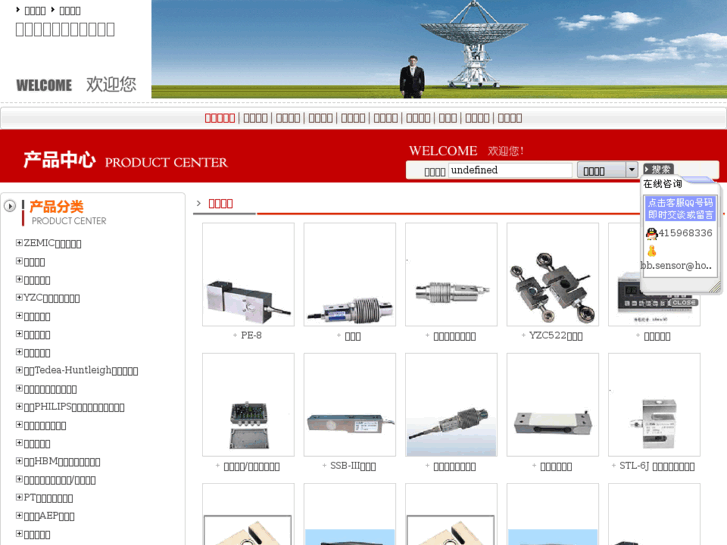Click the 产品中心 PRODUCT CENTER banner title

[125, 160]
